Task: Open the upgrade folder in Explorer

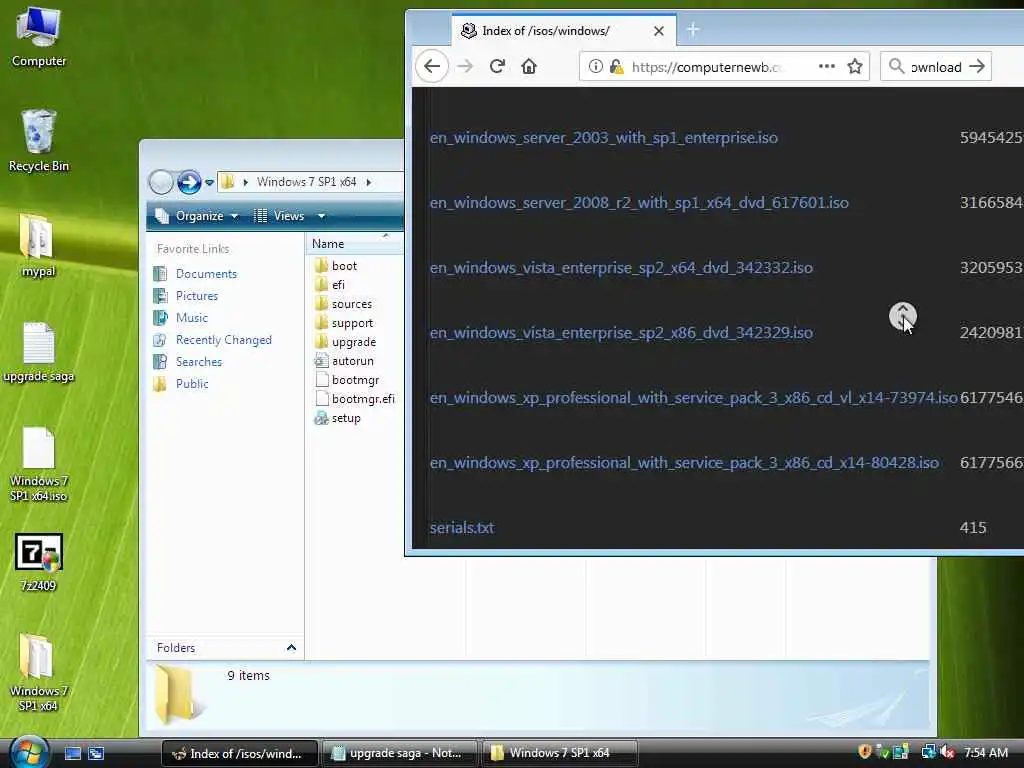Action: pyautogui.click(x=345, y=342)
